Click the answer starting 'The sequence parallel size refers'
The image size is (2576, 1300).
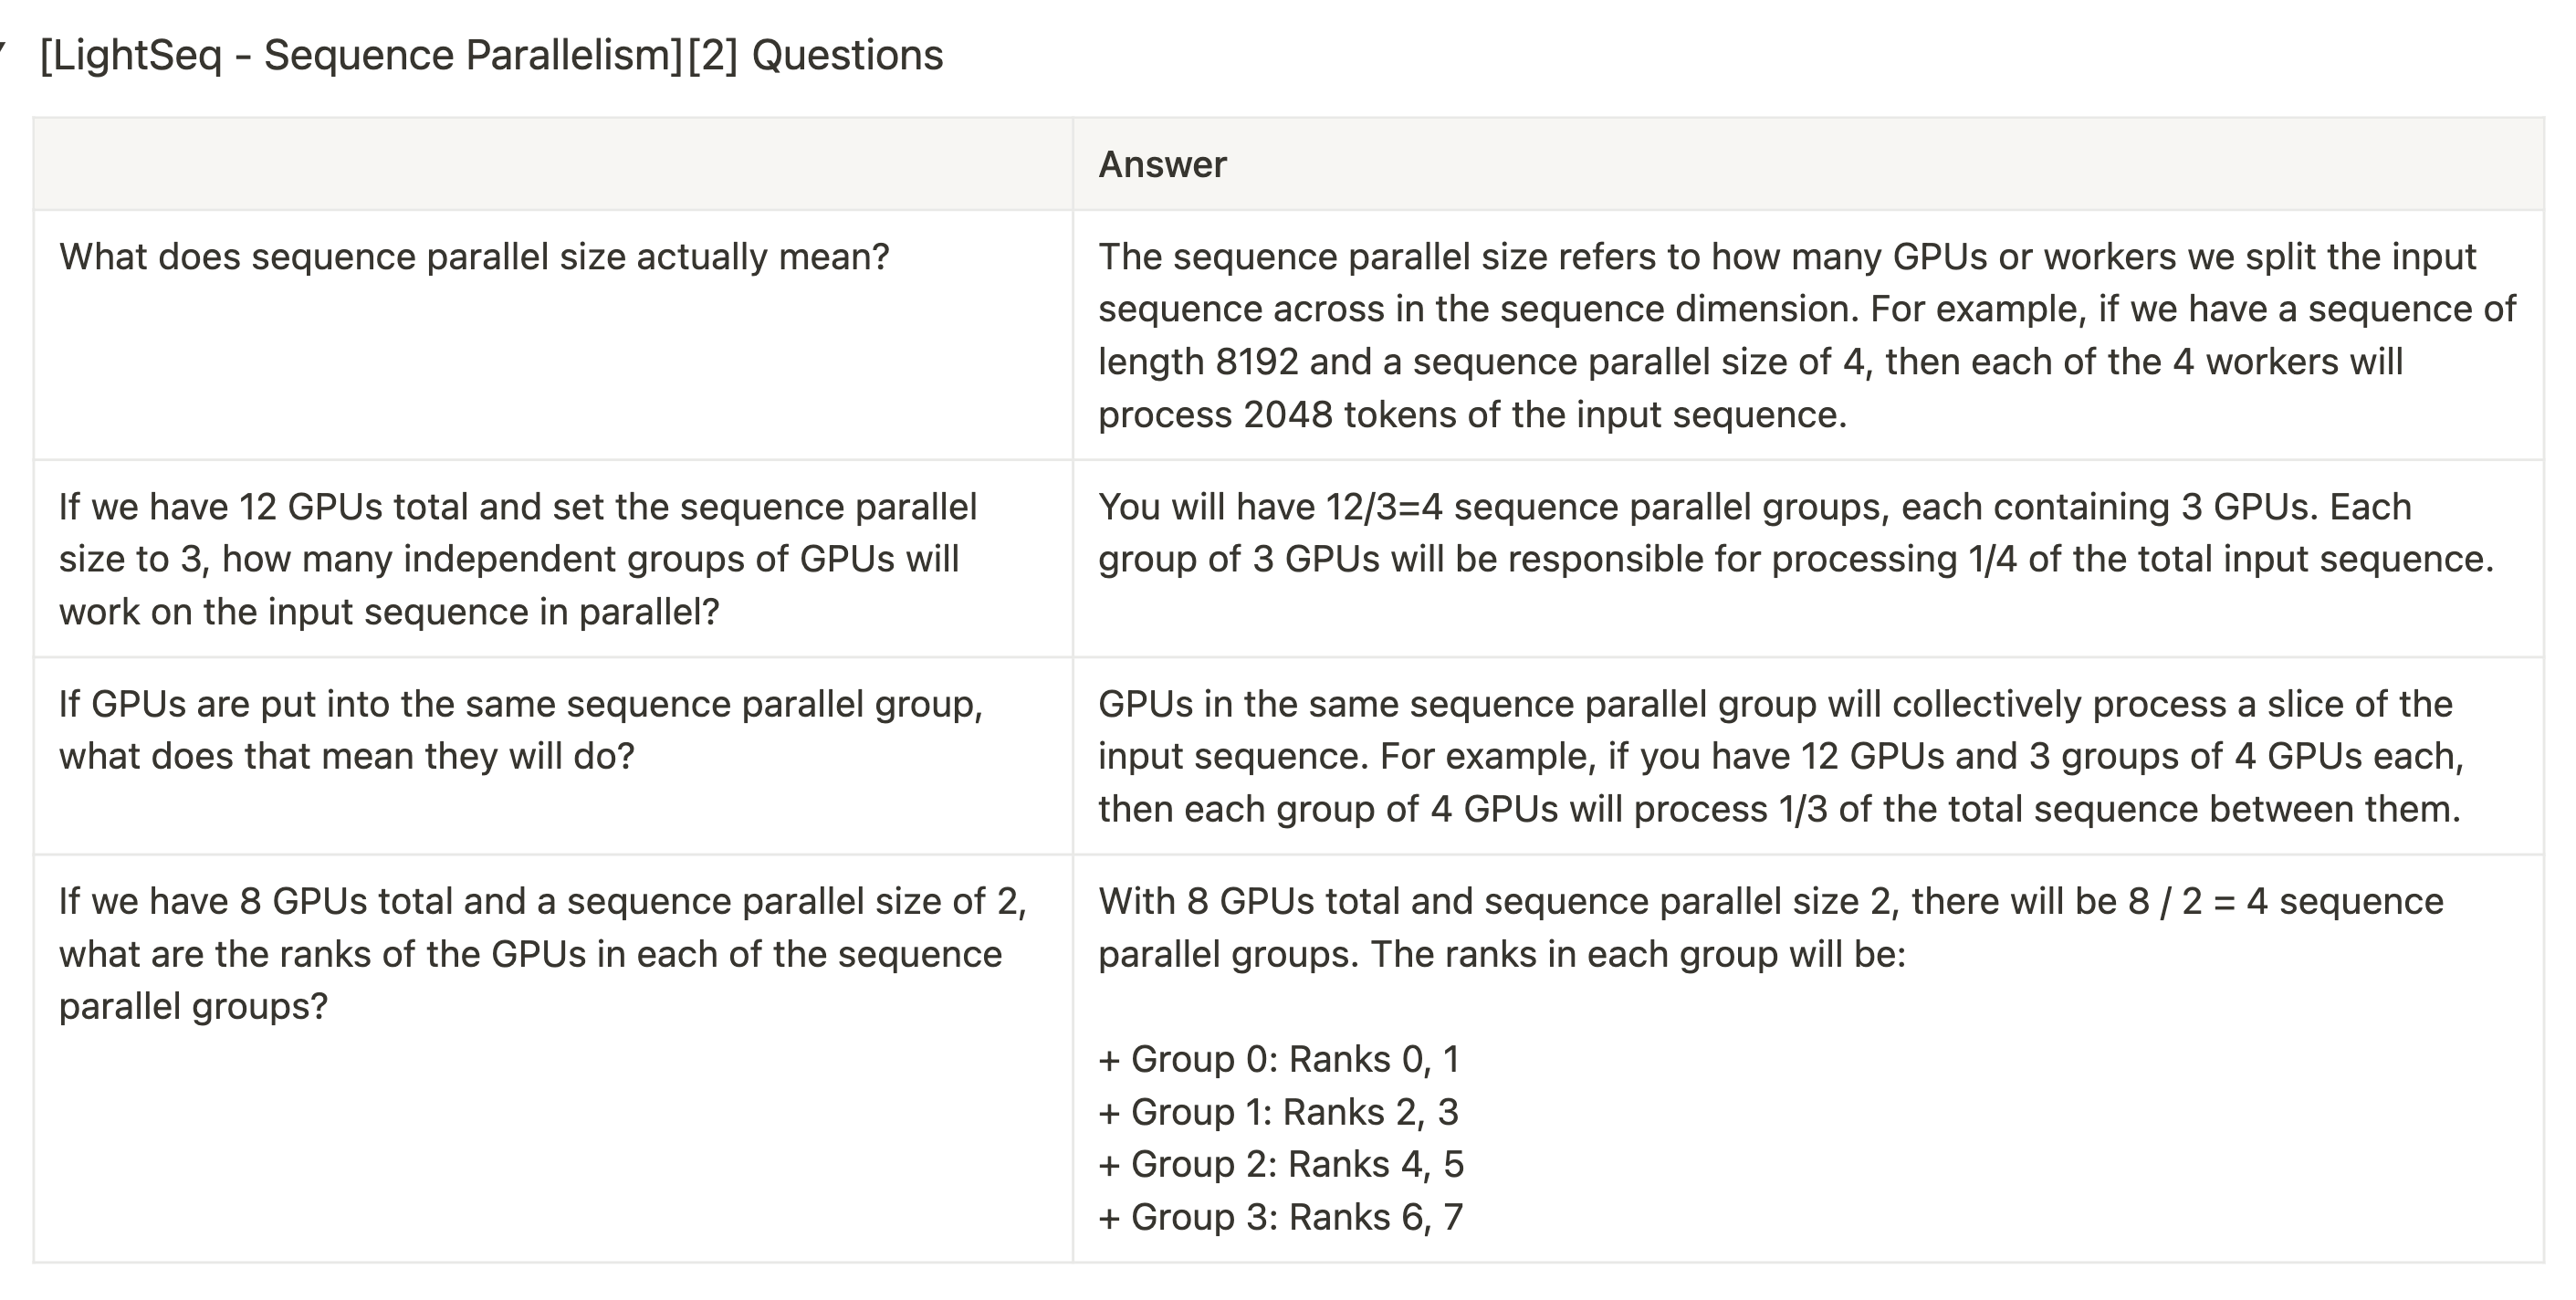[x=1808, y=335]
